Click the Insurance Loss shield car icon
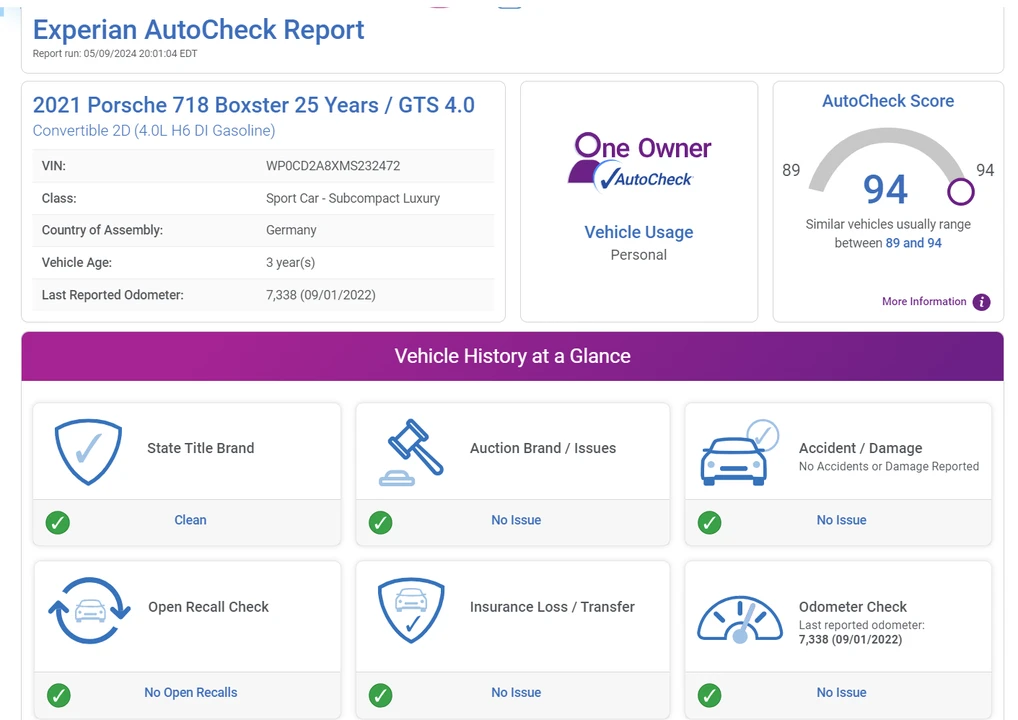This screenshot has height=720, width=1018. [x=412, y=611]
